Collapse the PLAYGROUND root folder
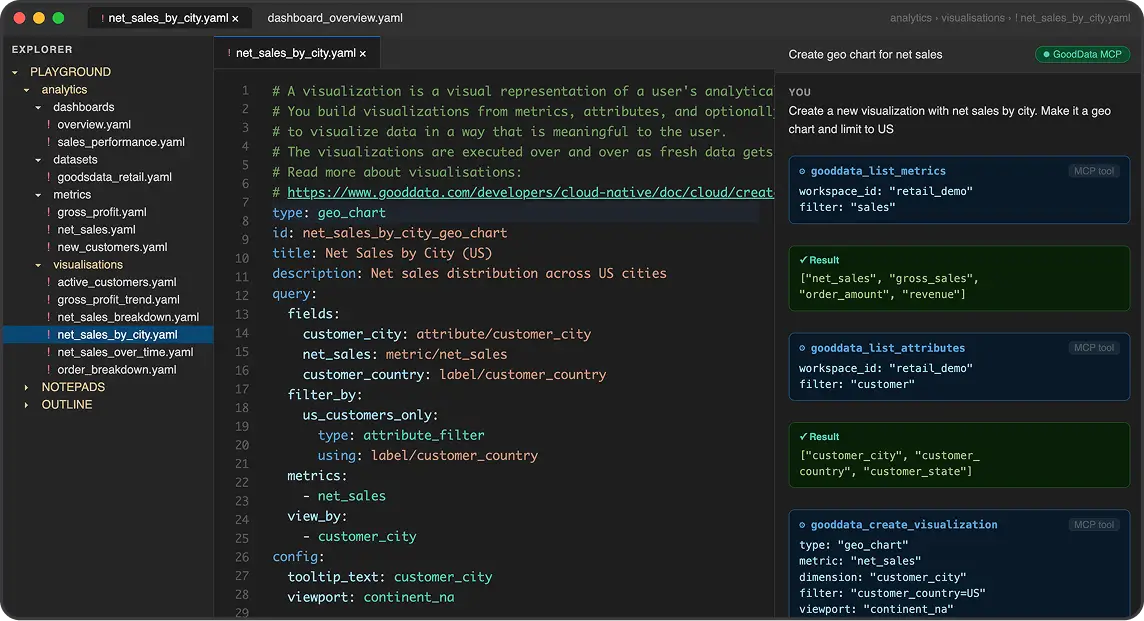Viewport: 1144px width, 621px height. 15,72
